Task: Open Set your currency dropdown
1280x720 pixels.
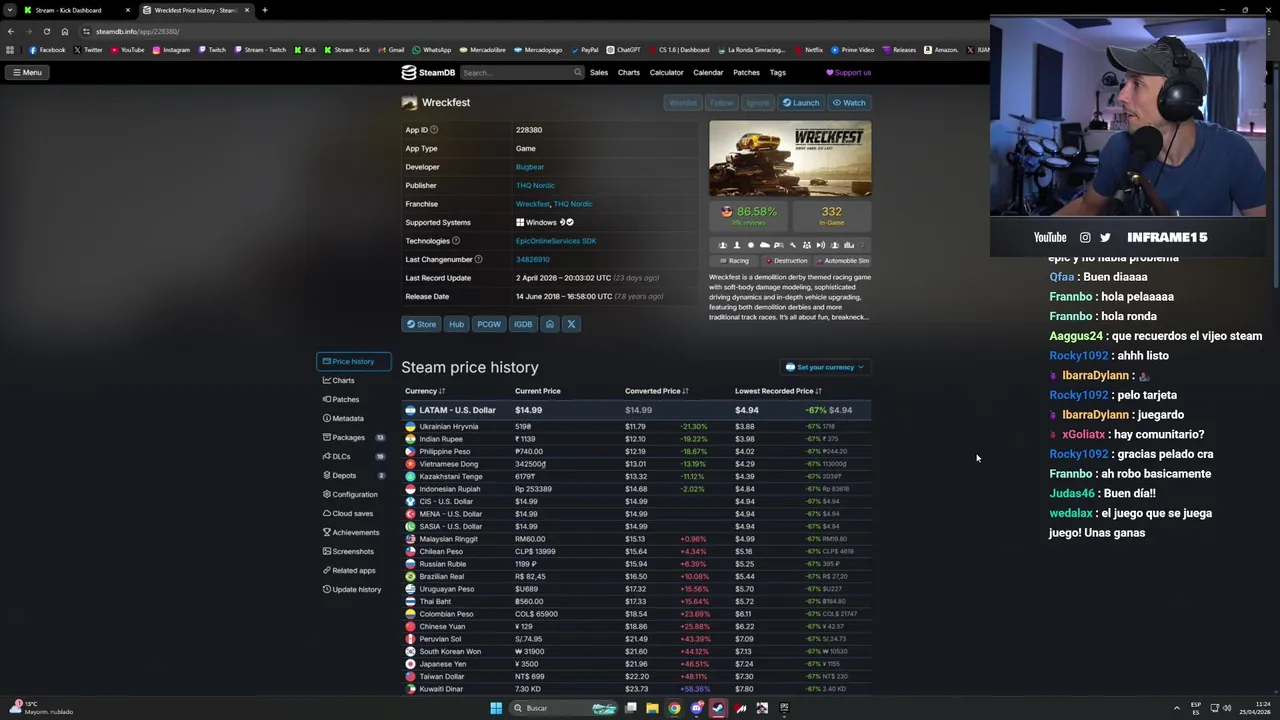Action: (825, 367)
